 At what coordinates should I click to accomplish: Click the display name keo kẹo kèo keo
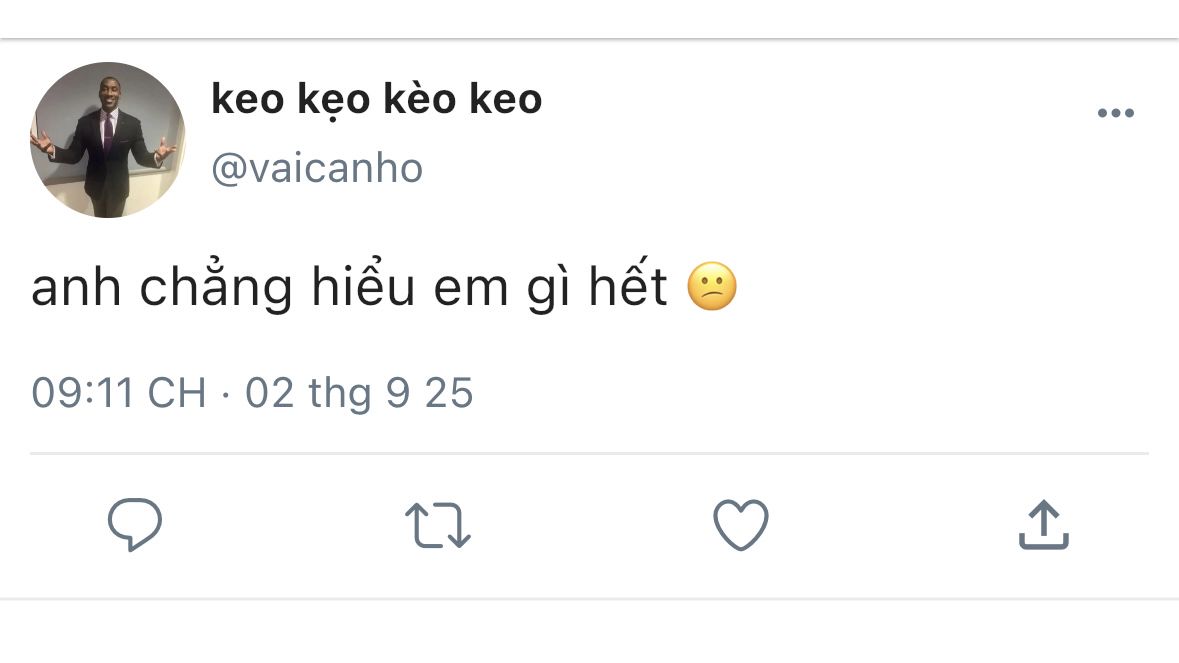click(x=376, y=100)
